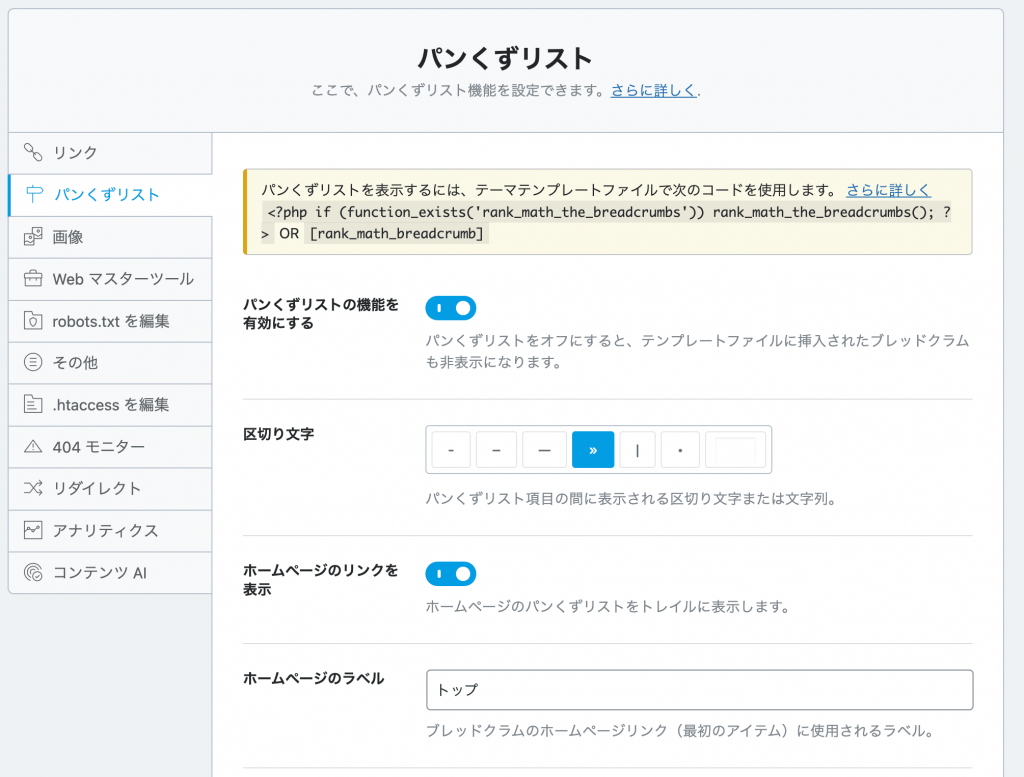The height and width of the screenshot is (777, 1024).
Task: Click the 区切り文字 setting label
Action: 279,434
